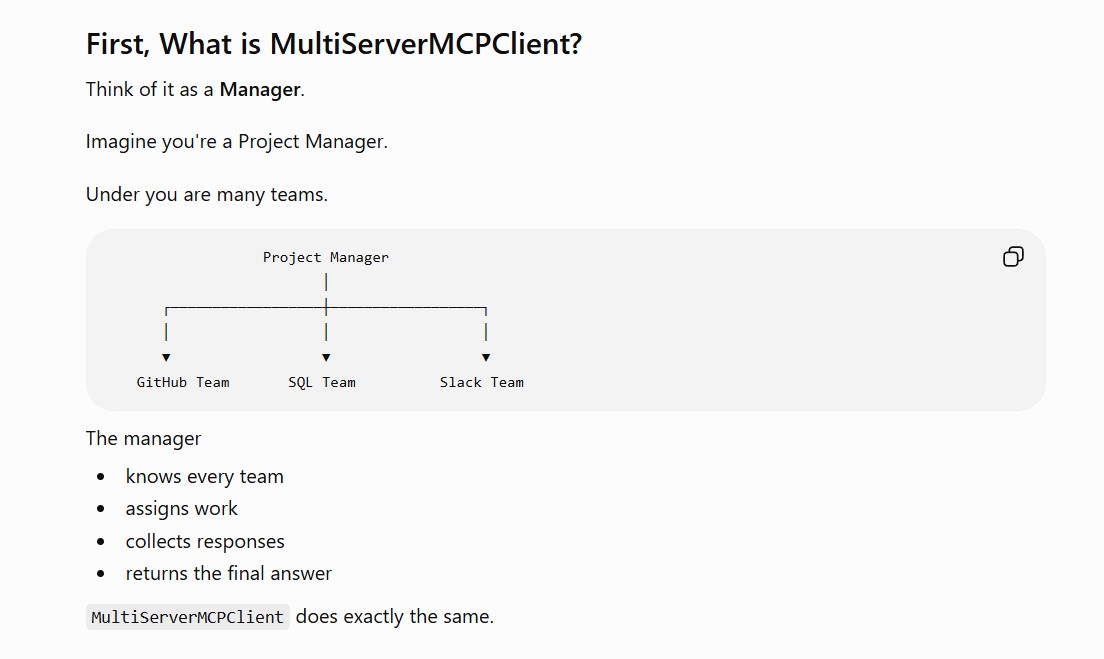Click the line 'Under you are many teams.'
The height and width of the screenshot is (659, 1104).
coord(207,194)
